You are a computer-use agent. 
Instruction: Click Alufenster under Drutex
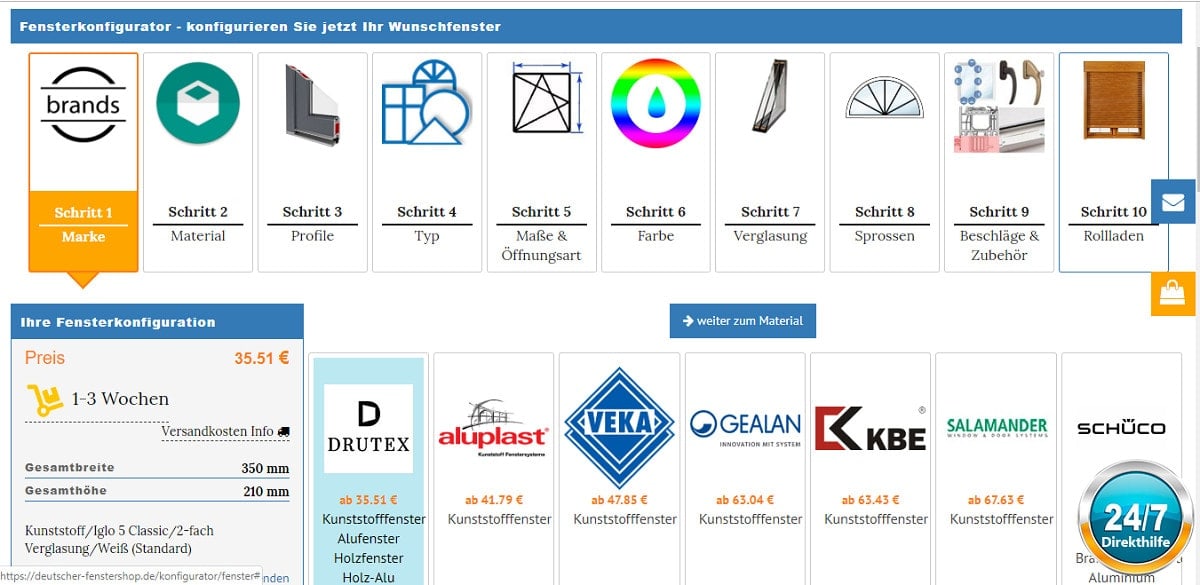pos(370,539)
